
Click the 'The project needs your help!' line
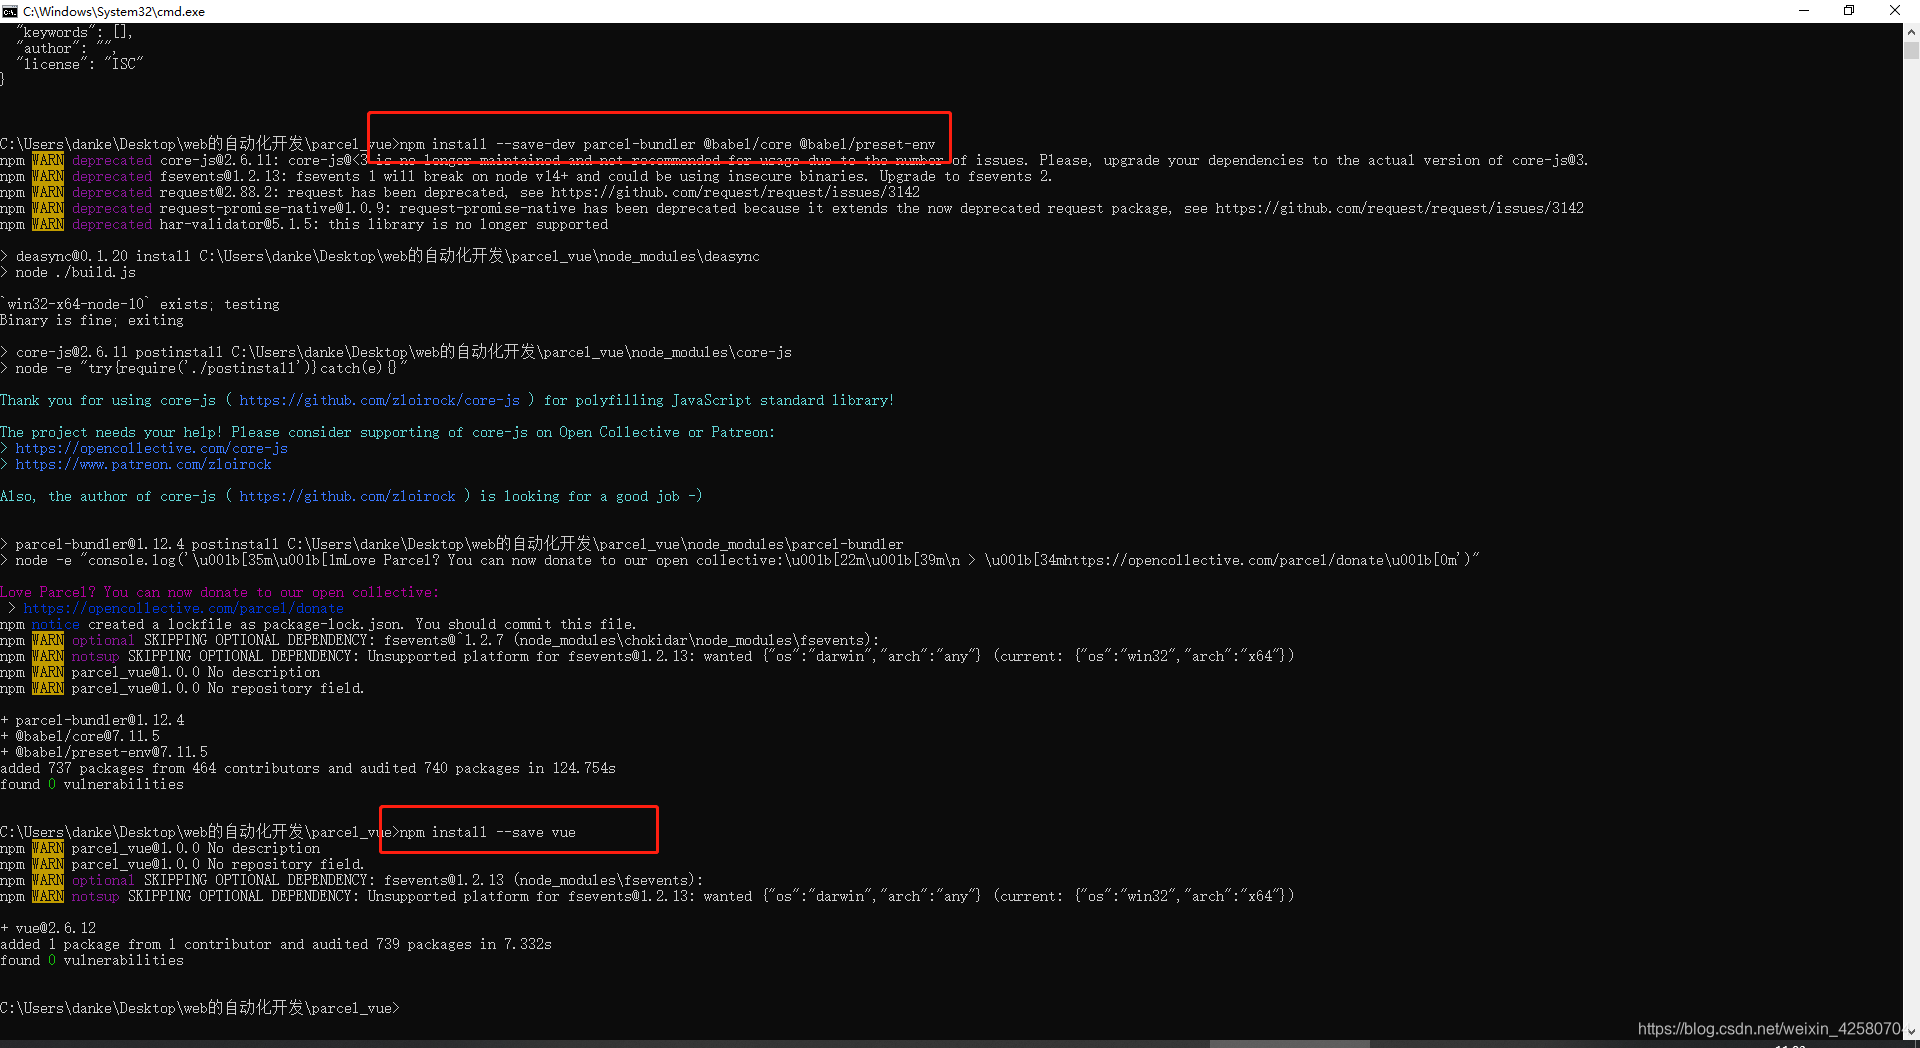[x=388, y=432]
